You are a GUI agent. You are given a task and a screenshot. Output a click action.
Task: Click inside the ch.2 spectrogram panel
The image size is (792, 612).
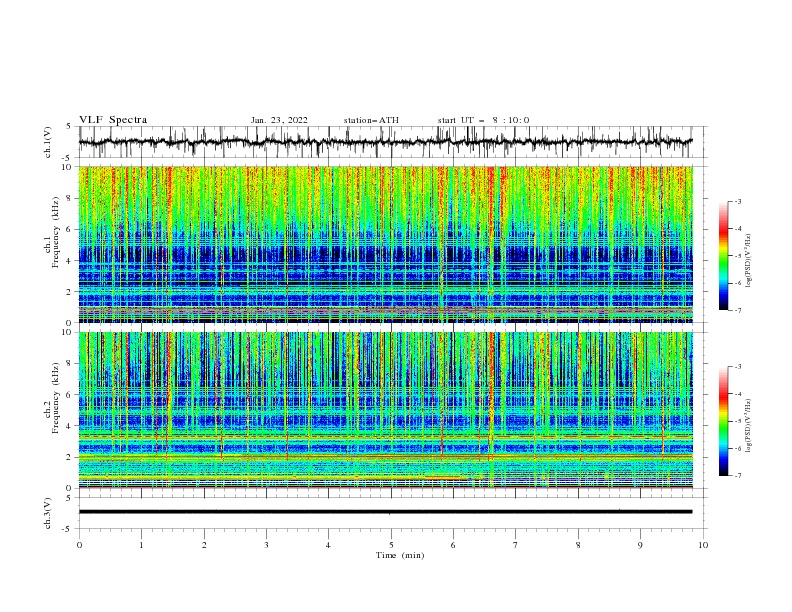pyautogui.click(x=385, y=410)
